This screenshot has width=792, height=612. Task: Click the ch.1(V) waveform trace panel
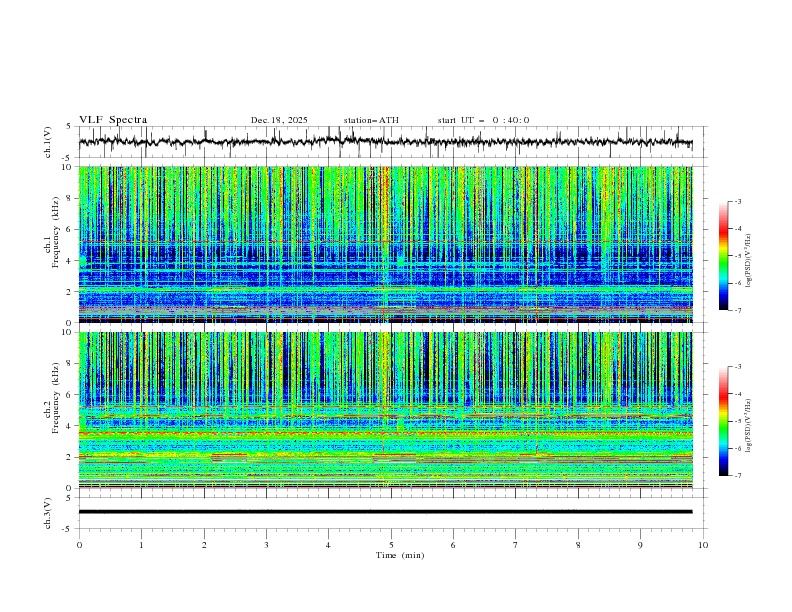[x=390, y=142]
